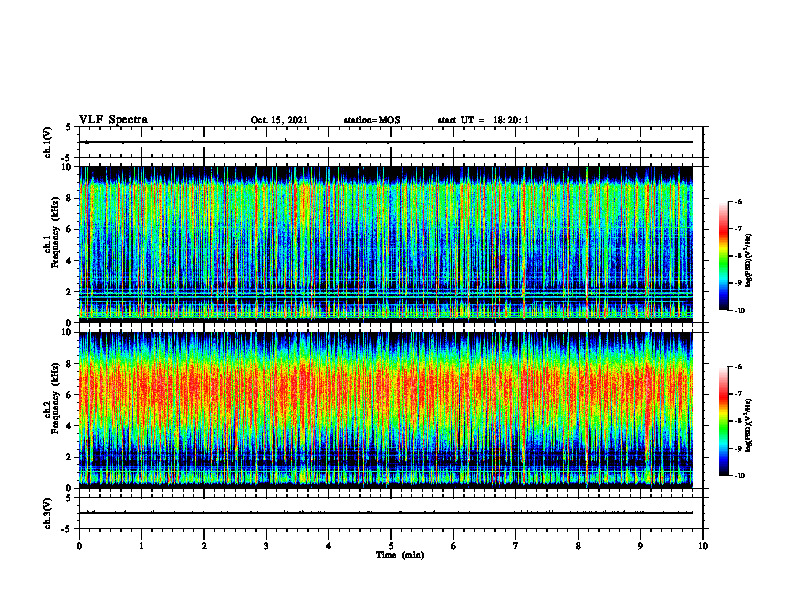This screenshot has width=792, height=612.
Task: Click time axis tick label '2'
Action: click(204, 546)
